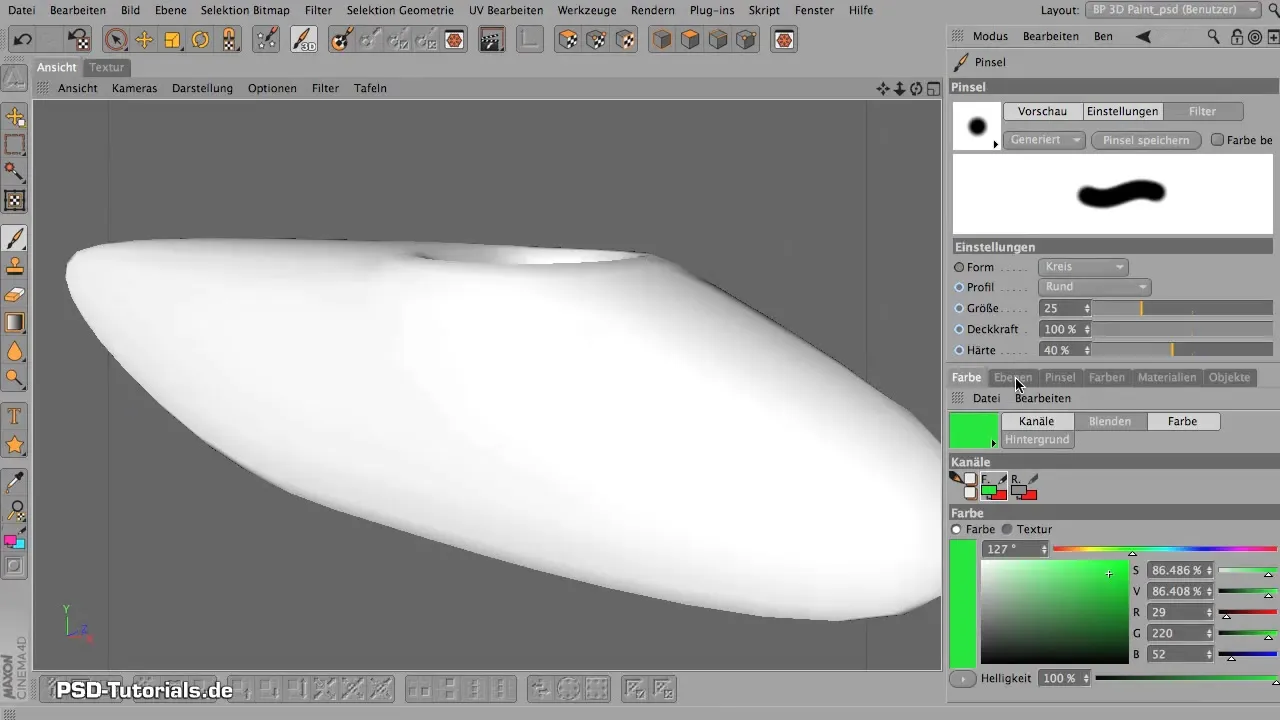Select the Gradient tool
This screenshot has height=720, width=1280.
15,323
